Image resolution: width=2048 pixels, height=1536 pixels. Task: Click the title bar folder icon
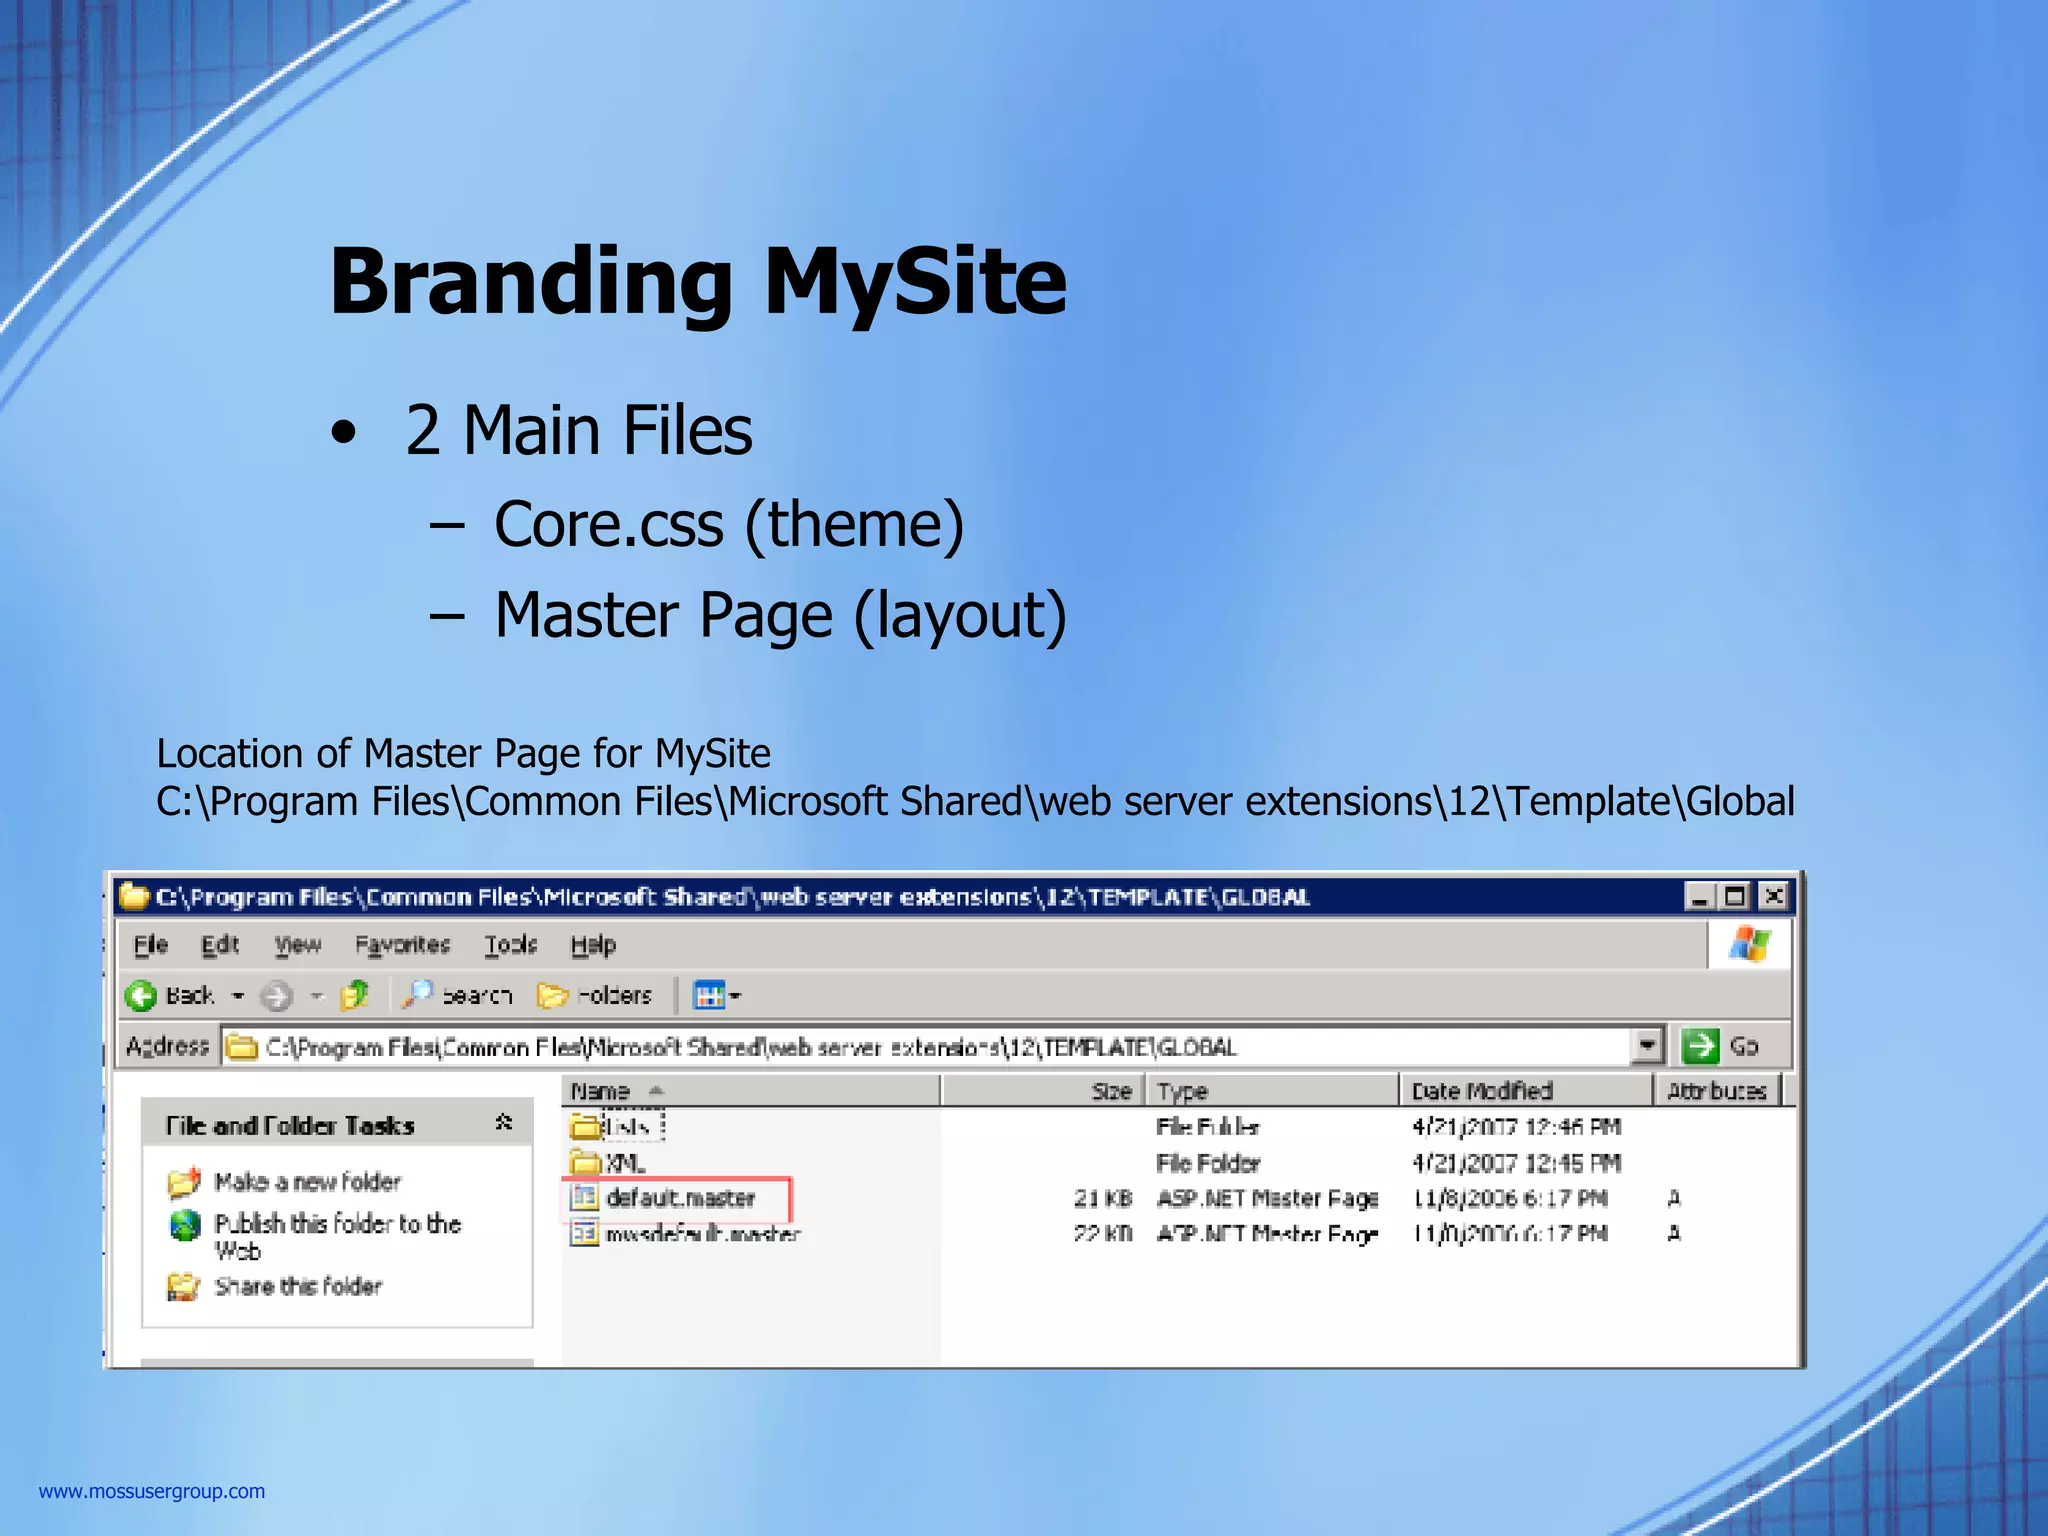[x=134, y=896]
